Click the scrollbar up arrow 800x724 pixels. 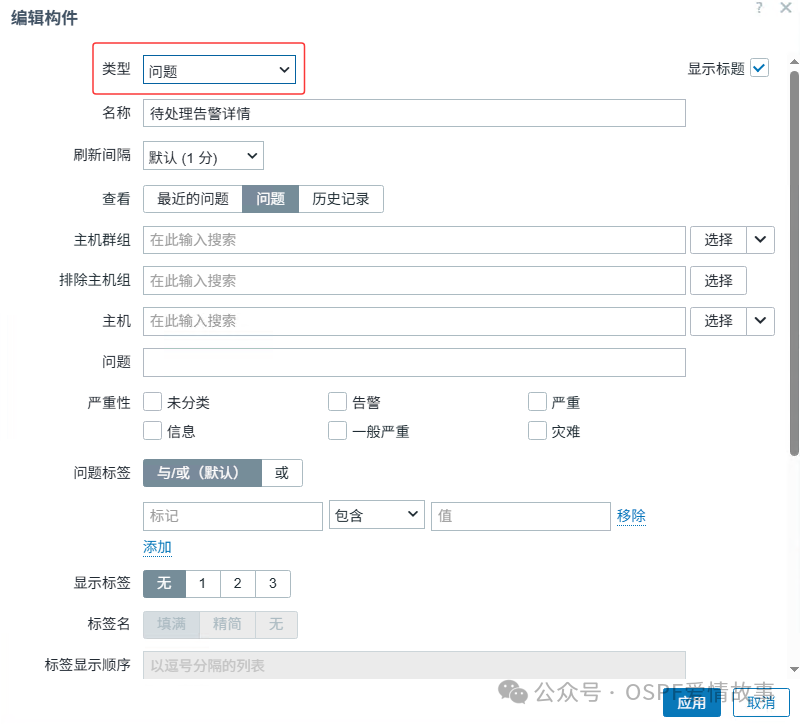pos(794,62)
